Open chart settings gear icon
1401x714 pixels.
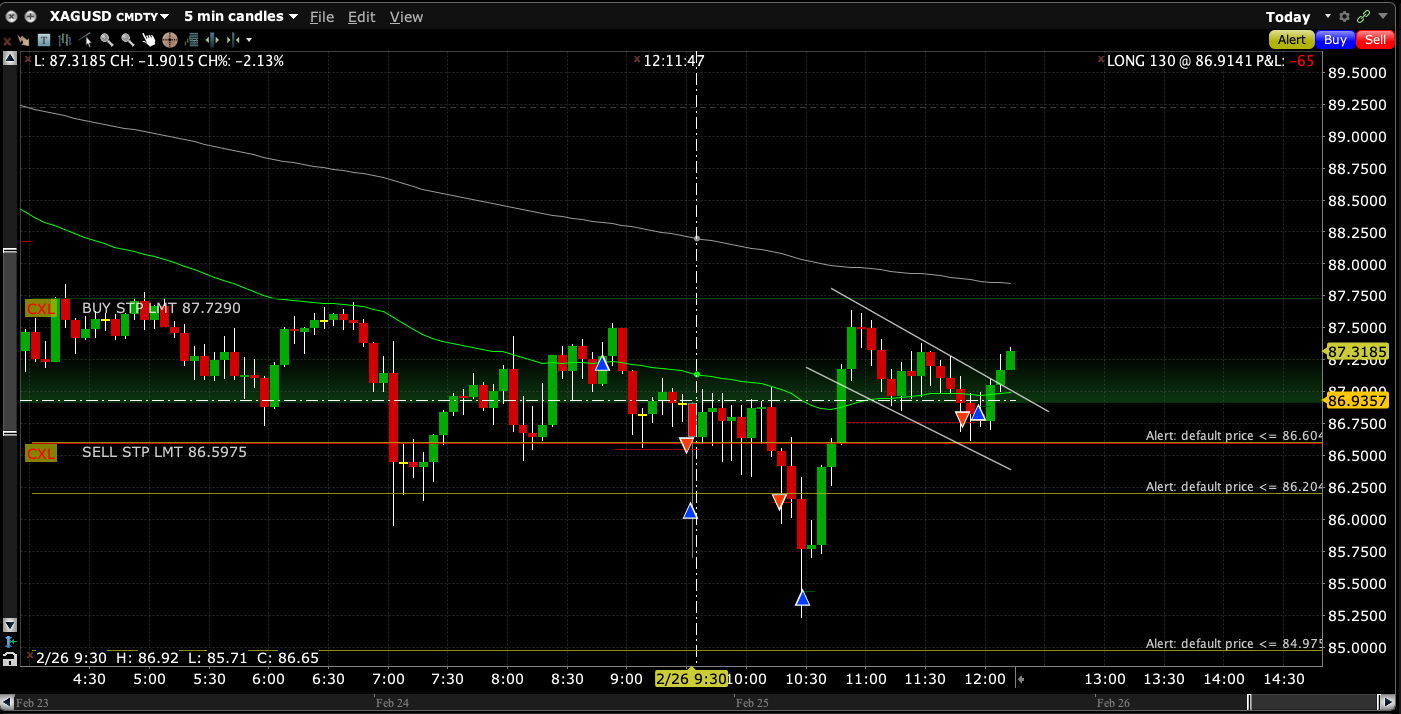pos(1344,17)
